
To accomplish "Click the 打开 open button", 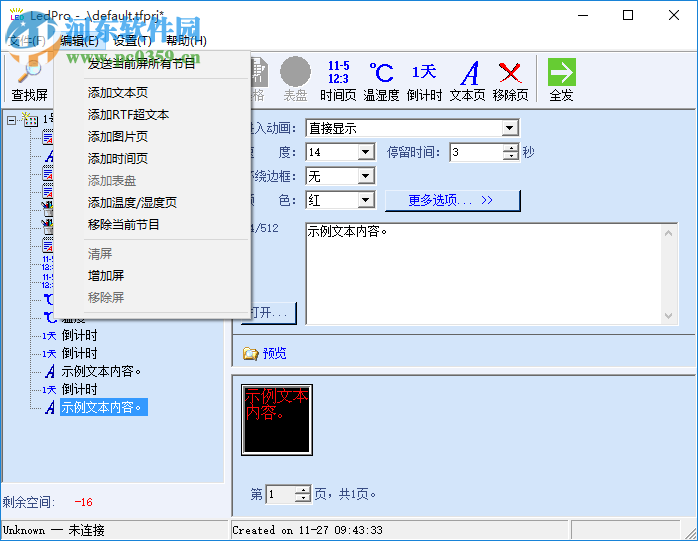I will [x=269, y=313].
